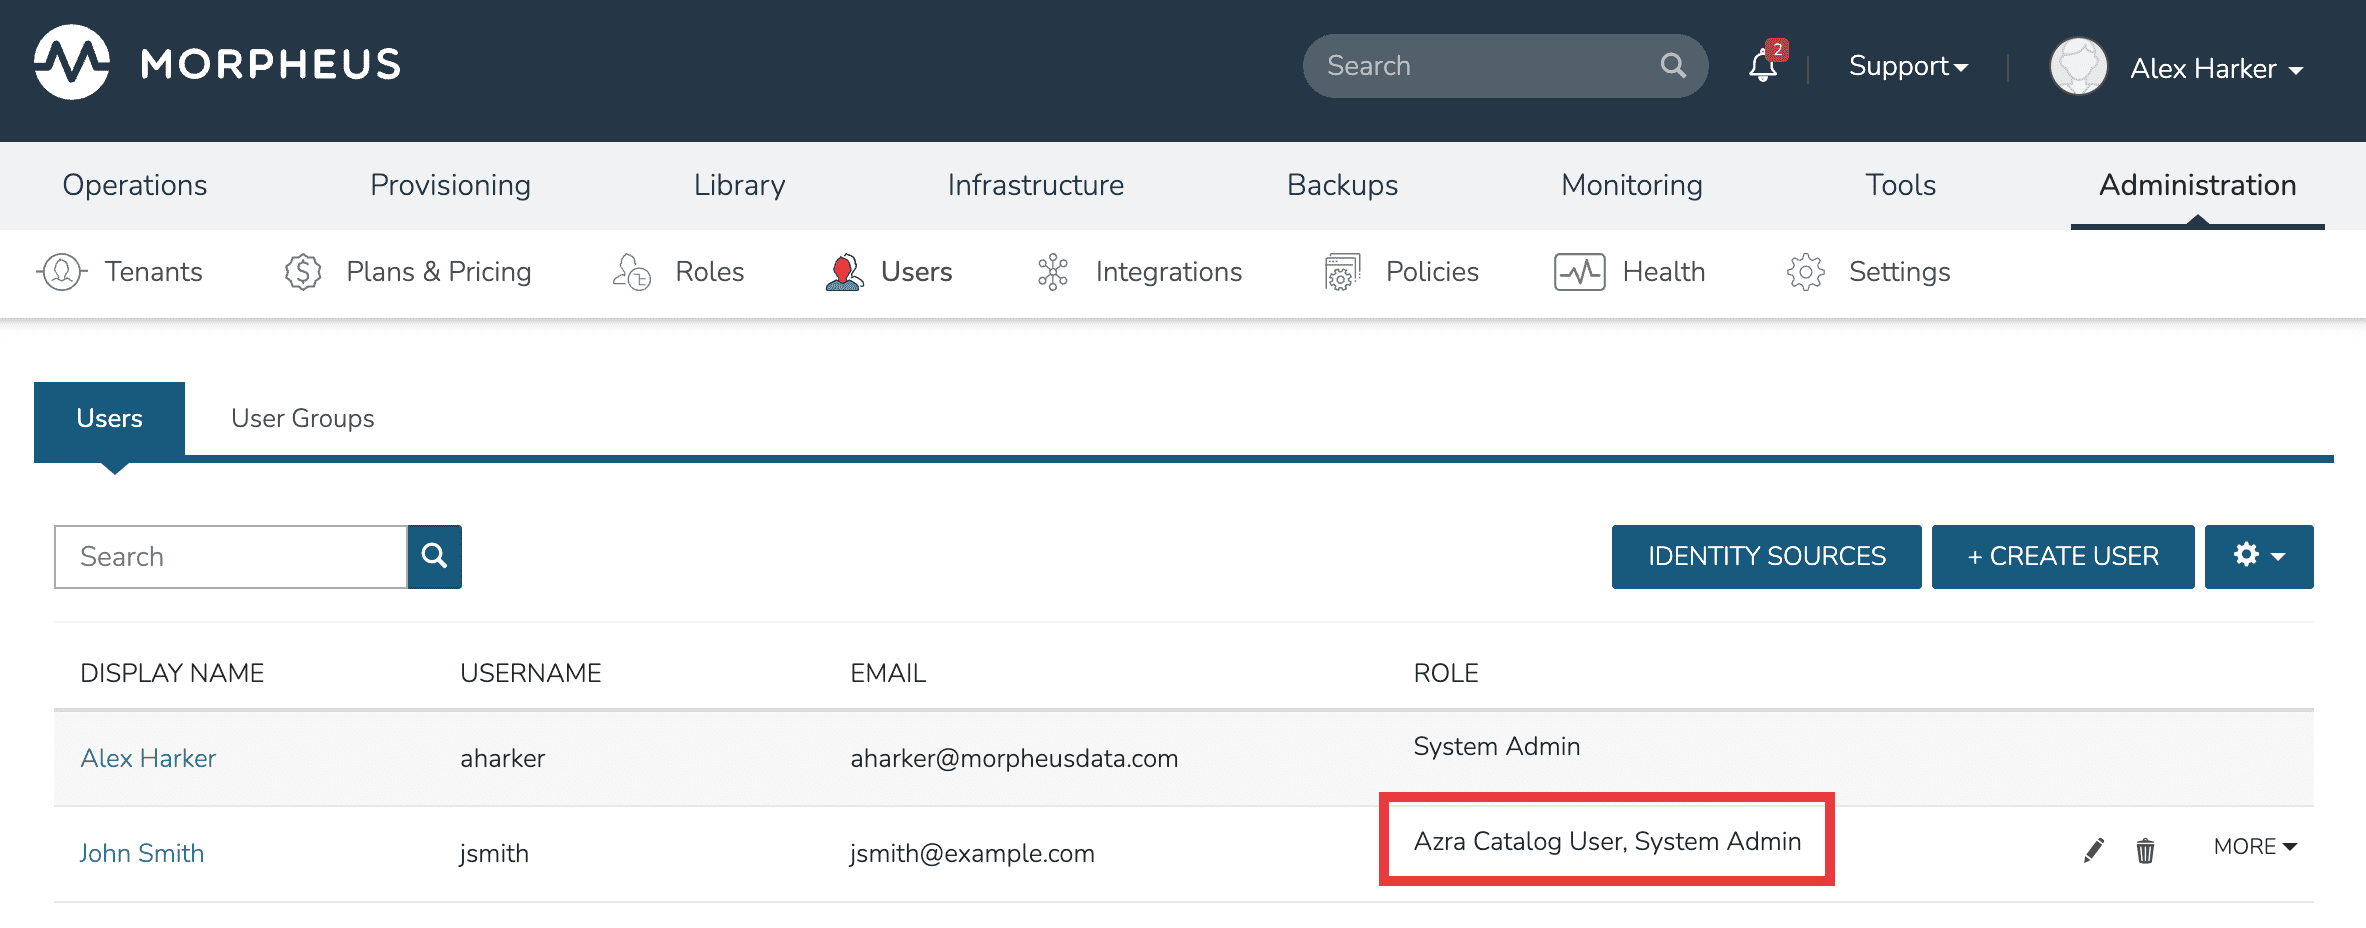The height and width of the screenshot is (928, 2366).
Task: Focus the users list search field
Action: [x=231, y=556]
